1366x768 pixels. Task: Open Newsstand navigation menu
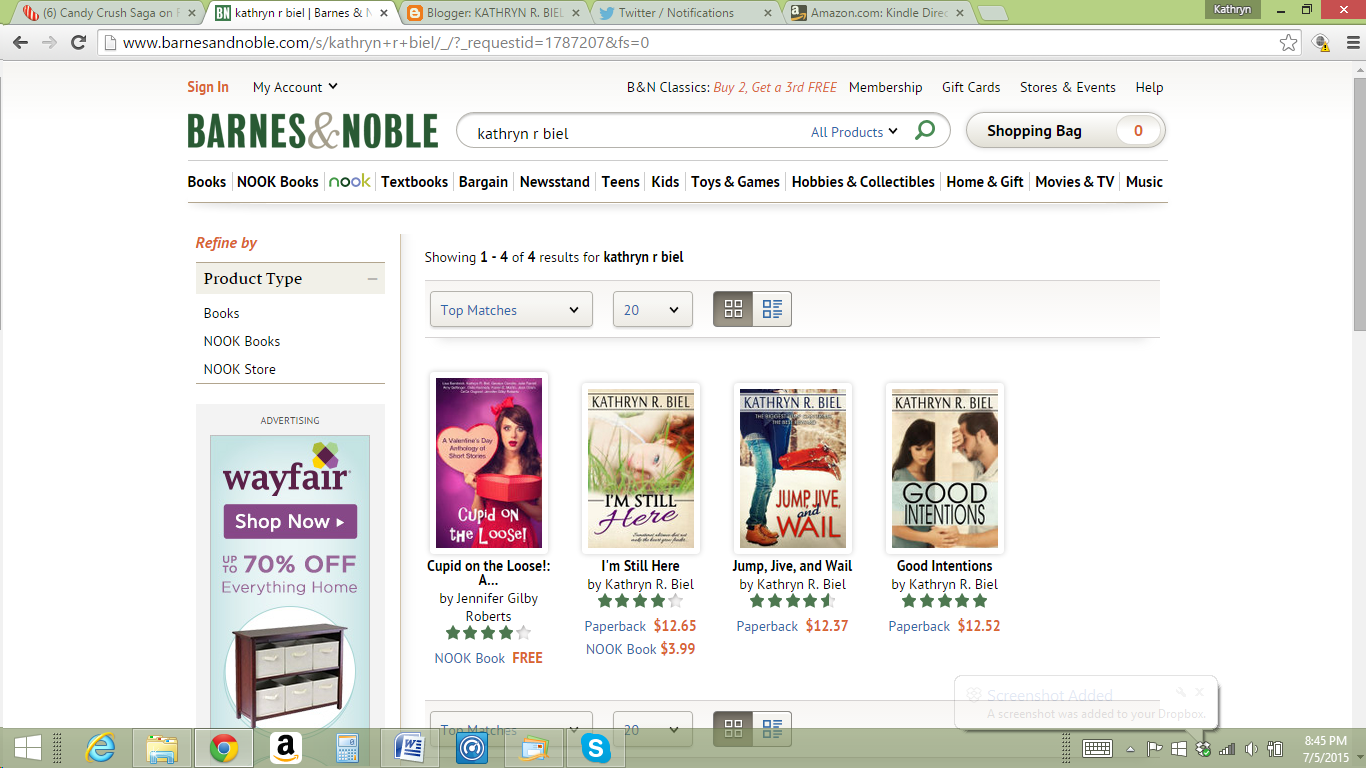click(555, 181)
